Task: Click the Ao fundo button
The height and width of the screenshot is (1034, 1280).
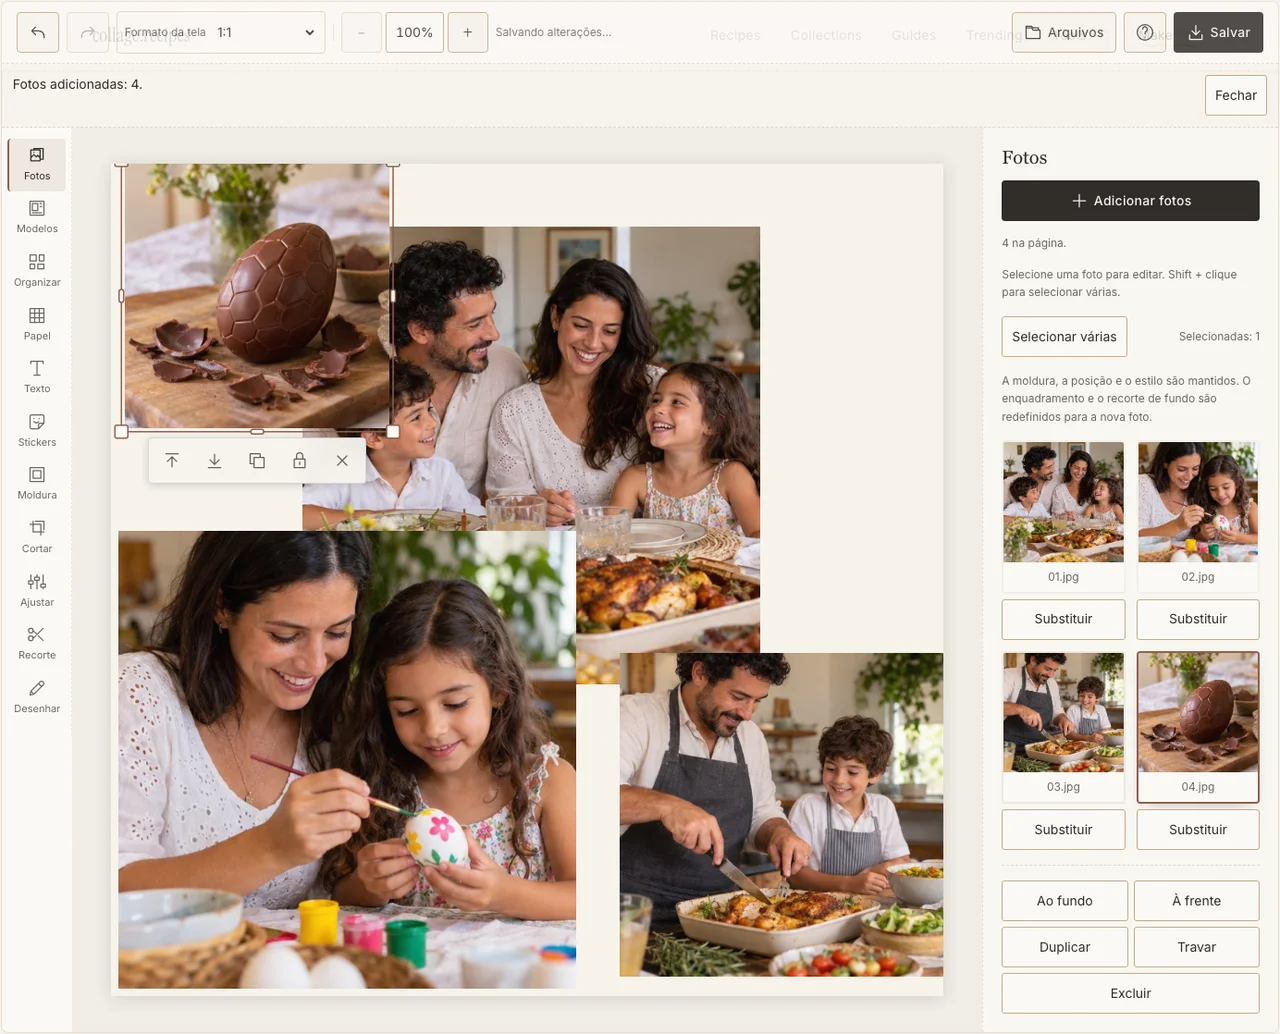Action: 1065,901
